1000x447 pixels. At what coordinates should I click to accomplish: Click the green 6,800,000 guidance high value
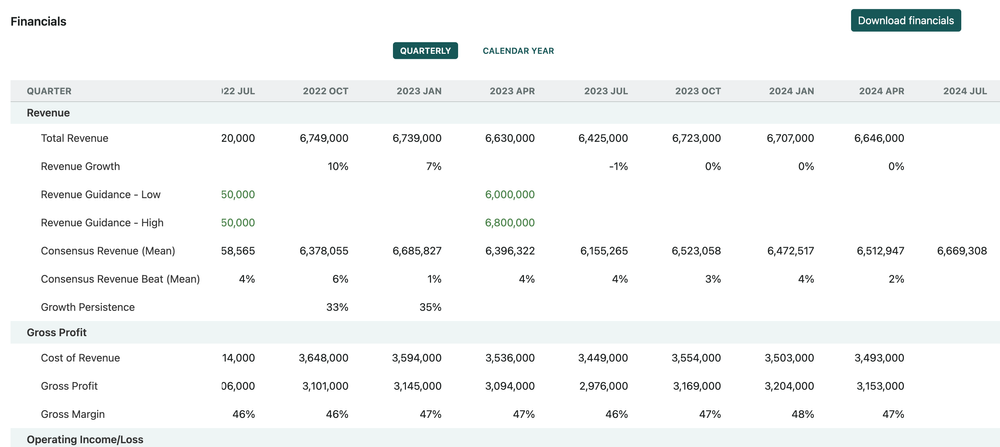[x=509, y=222]
